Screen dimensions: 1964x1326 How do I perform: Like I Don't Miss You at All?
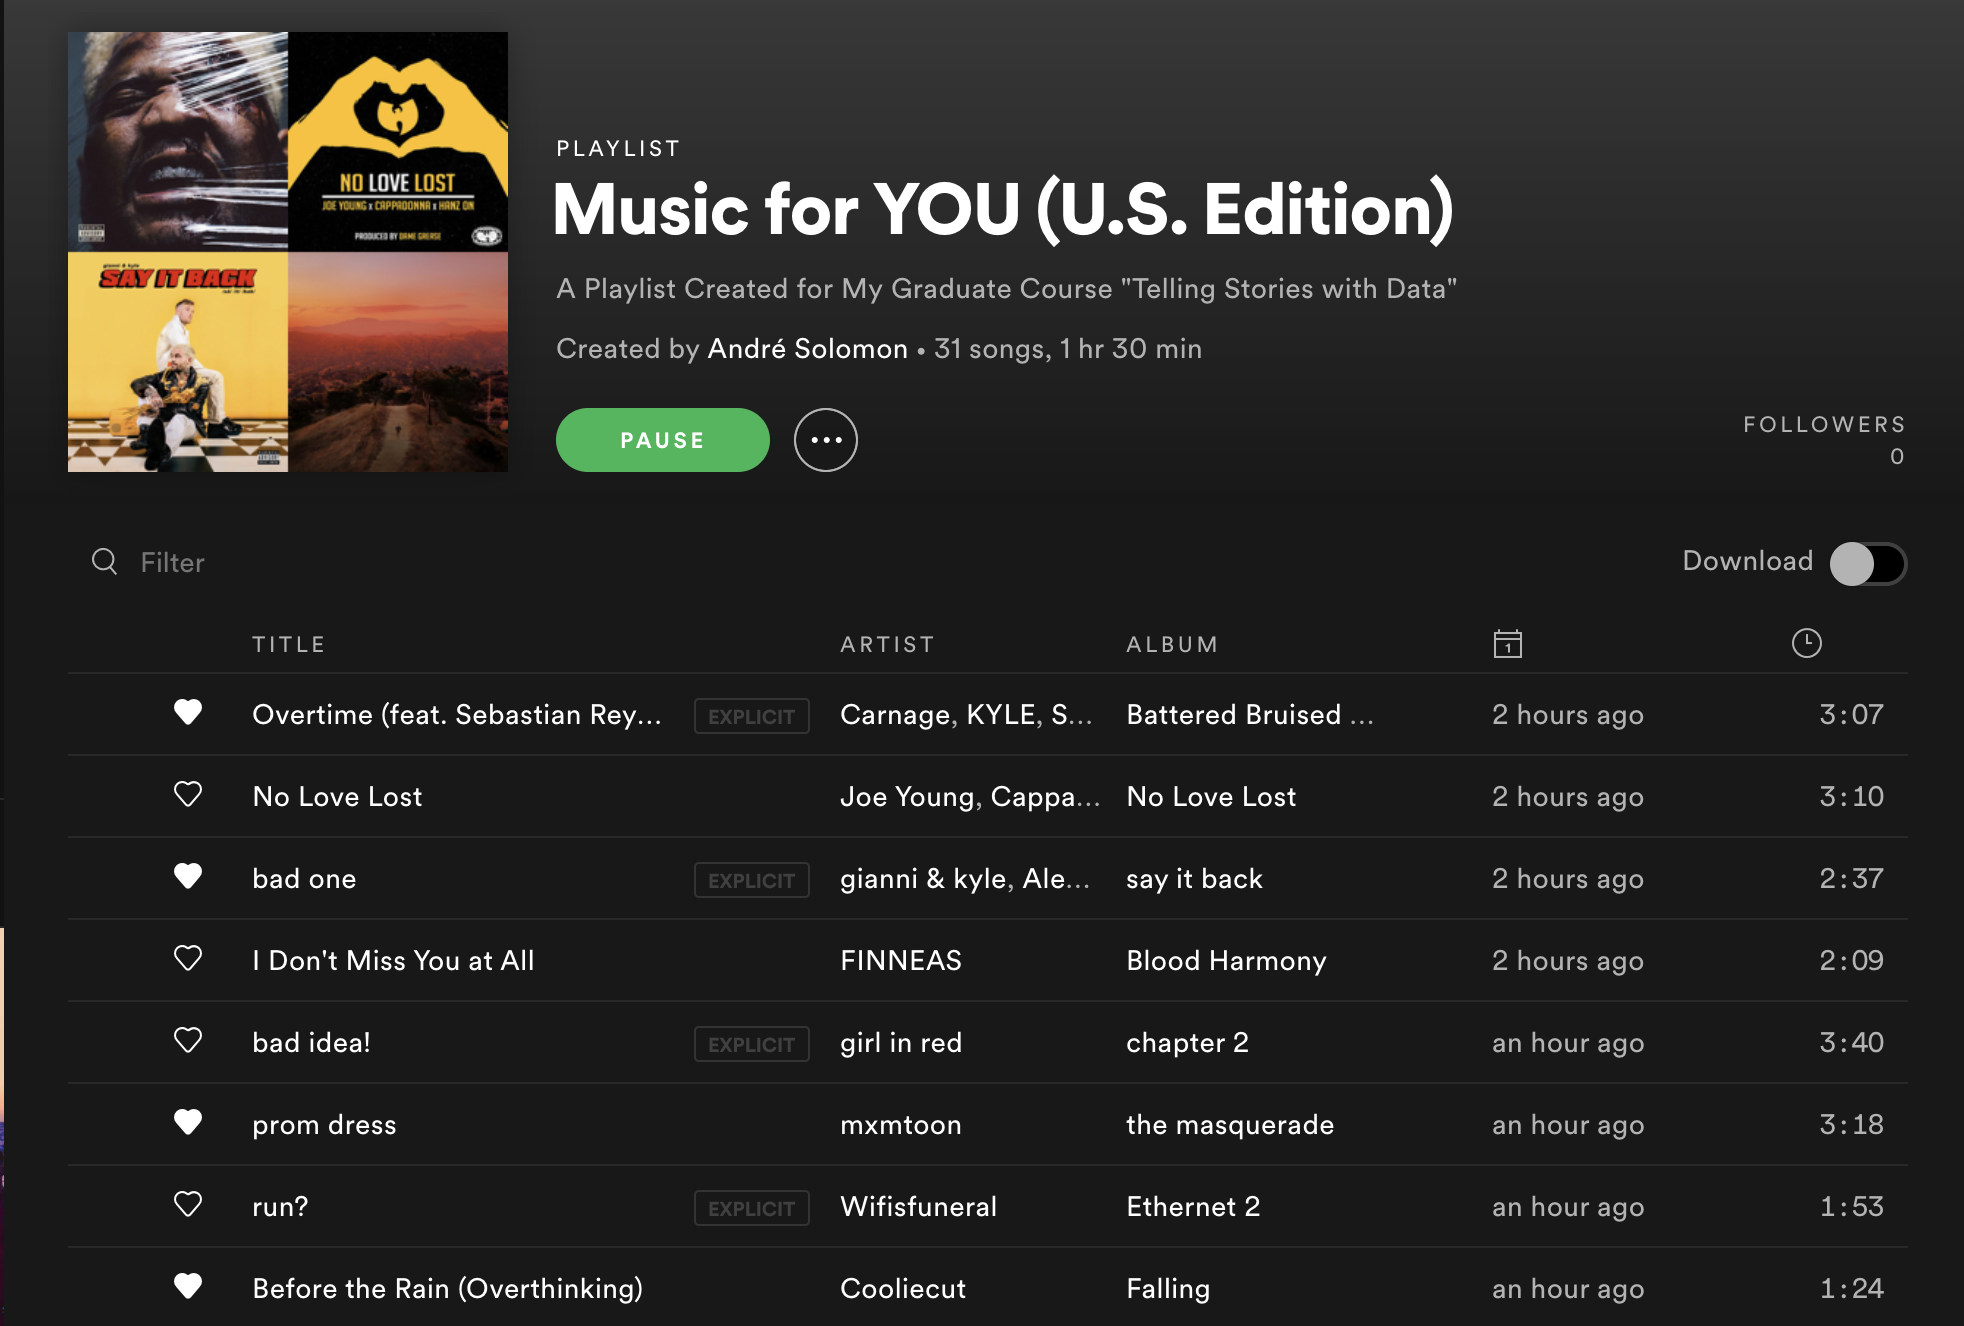pyautogui.click(x=188, y=958)
